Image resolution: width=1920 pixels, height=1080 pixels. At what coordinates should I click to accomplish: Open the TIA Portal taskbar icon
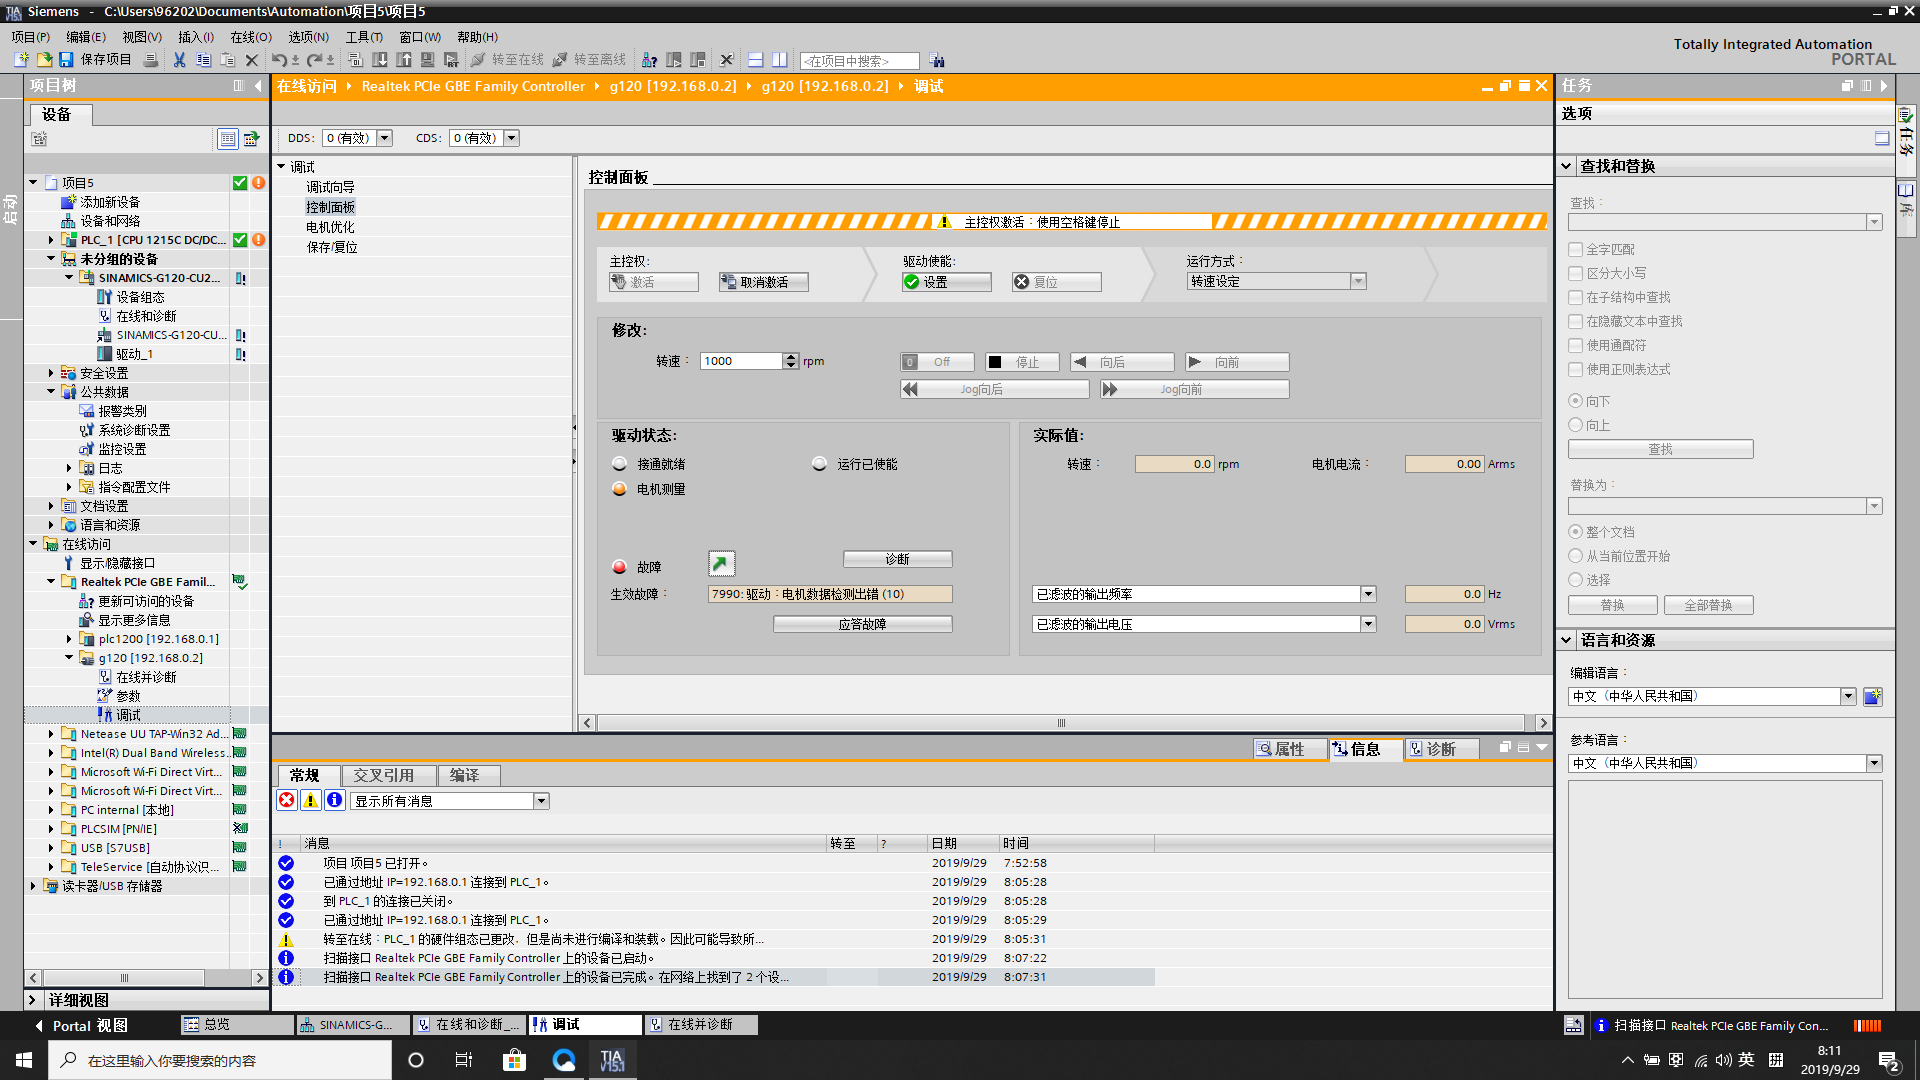(611, 1060)
